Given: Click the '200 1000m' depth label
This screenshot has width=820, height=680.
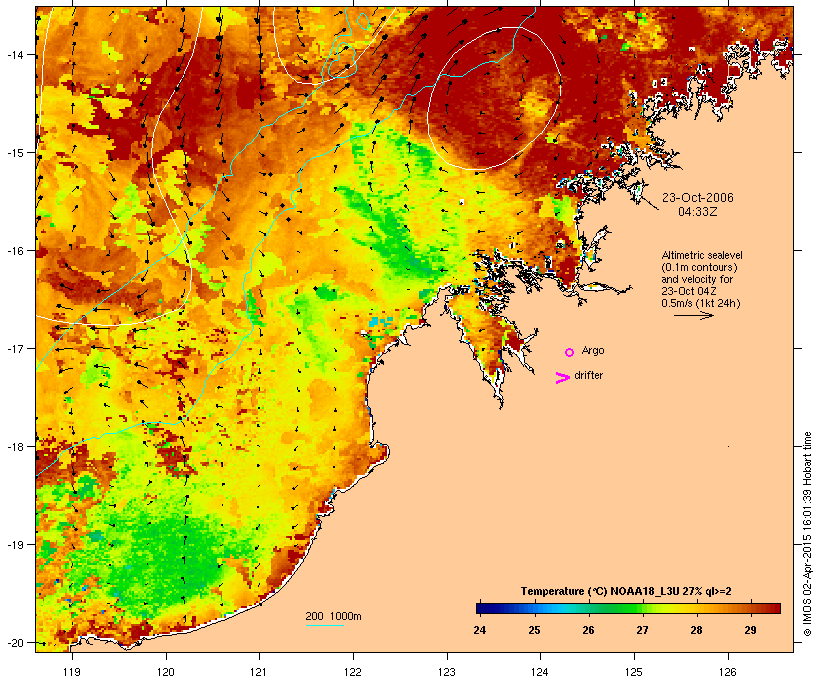Looking at the screenshot, I should 333,616.
